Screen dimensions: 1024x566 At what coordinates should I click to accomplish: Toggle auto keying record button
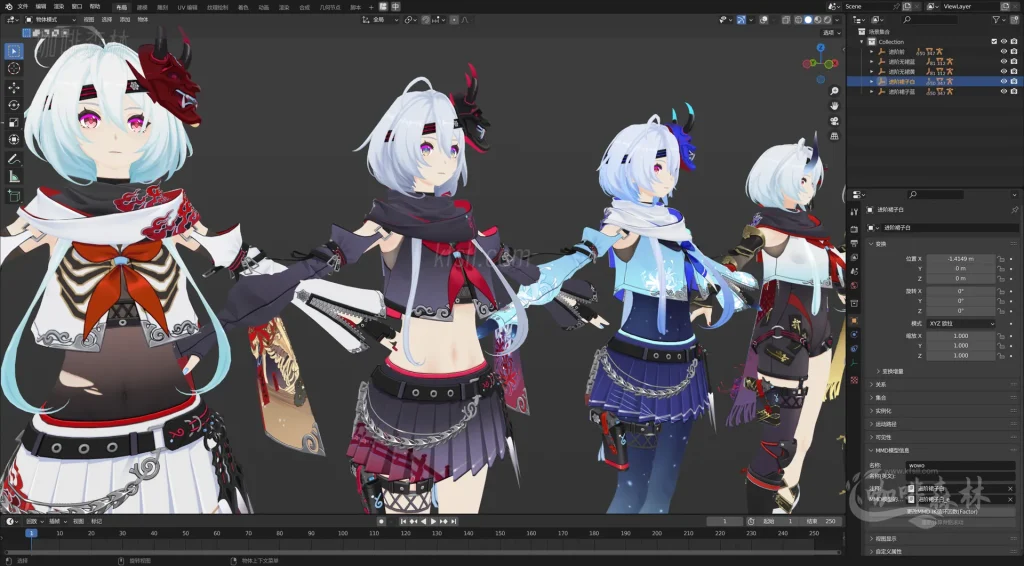pos(381,522)
